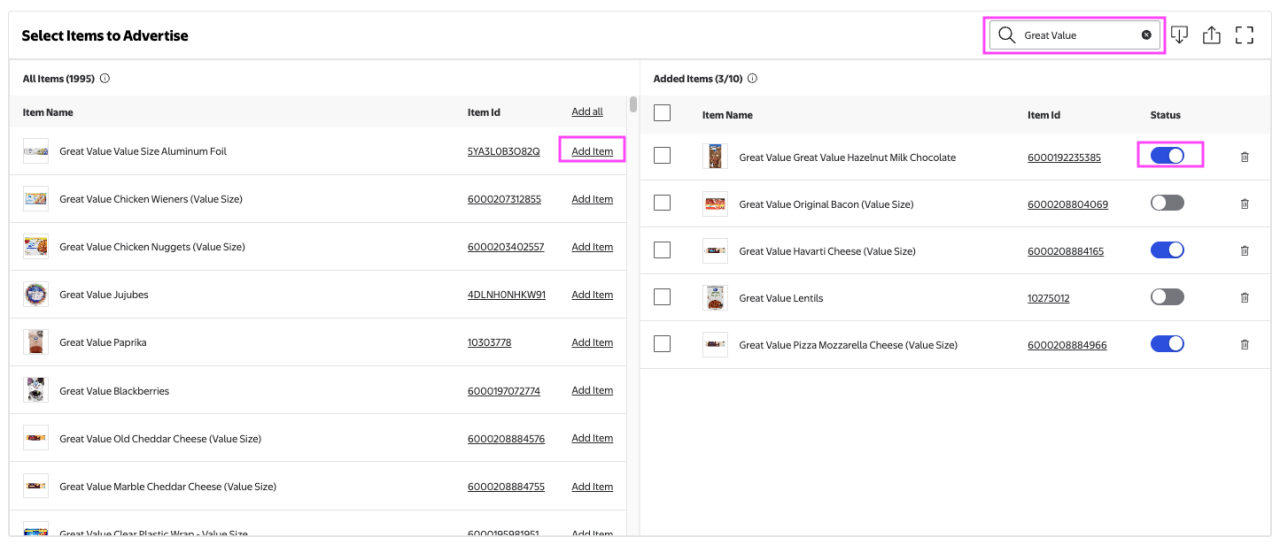
Task: Toggle status of Pizza Mozzarella Cheese
Action: [x=1167, y=344]
